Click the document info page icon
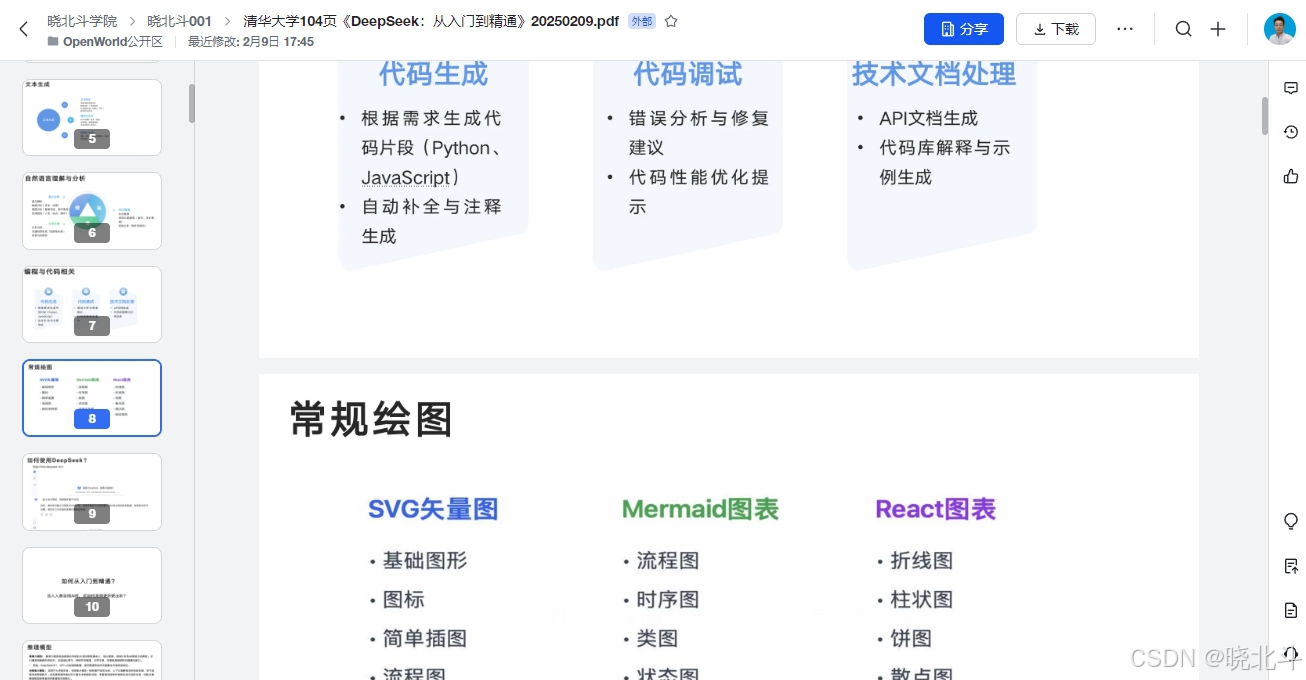 tap(1290, 610)
